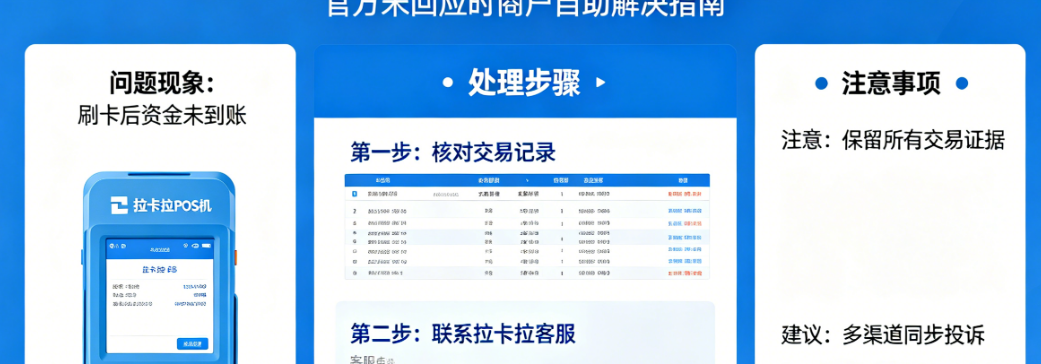Click the Lakala logo icon on POS machine
The width and height of the screenshot is (1041, 364).
coord(119,206)
